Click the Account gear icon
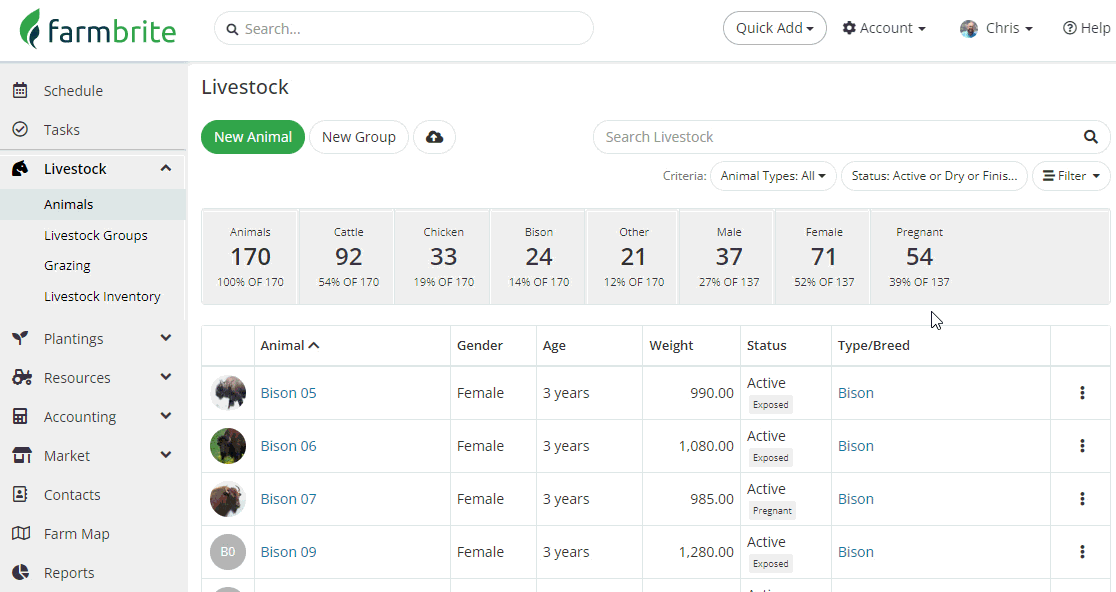1116x592 pixels. (849, 28)
